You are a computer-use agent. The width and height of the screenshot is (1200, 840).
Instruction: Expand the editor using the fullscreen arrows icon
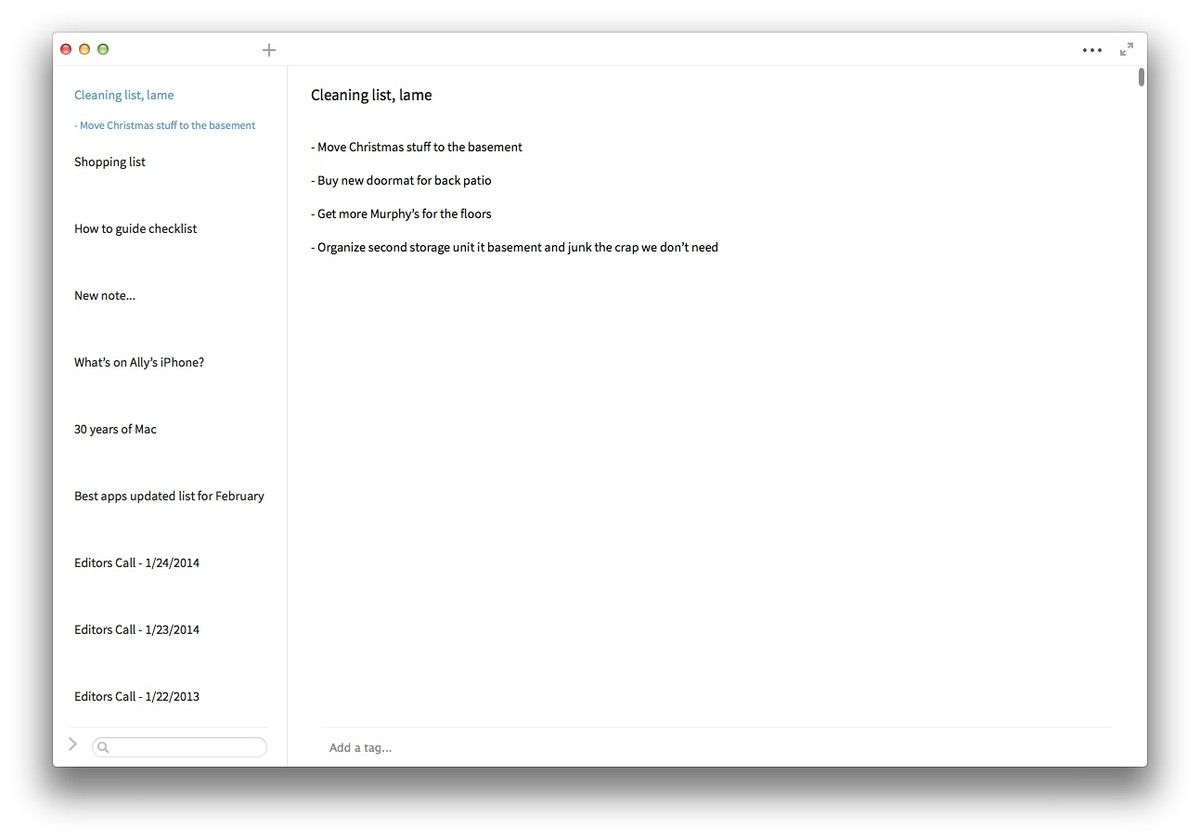click(x=1127, y=48)
